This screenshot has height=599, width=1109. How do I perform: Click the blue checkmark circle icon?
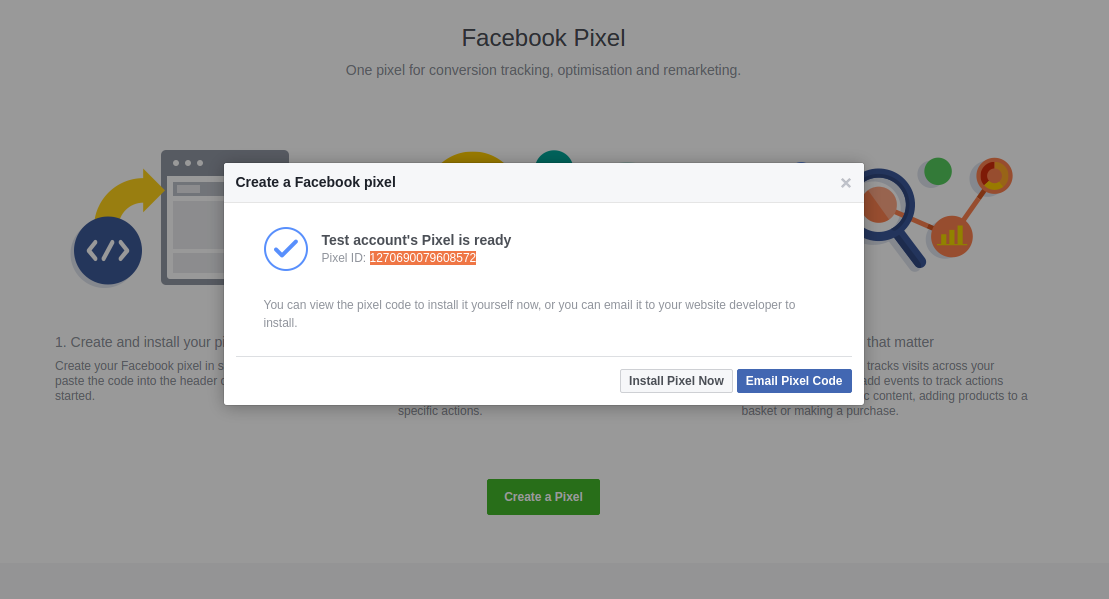pyautogui.click(x=286, y=249)
